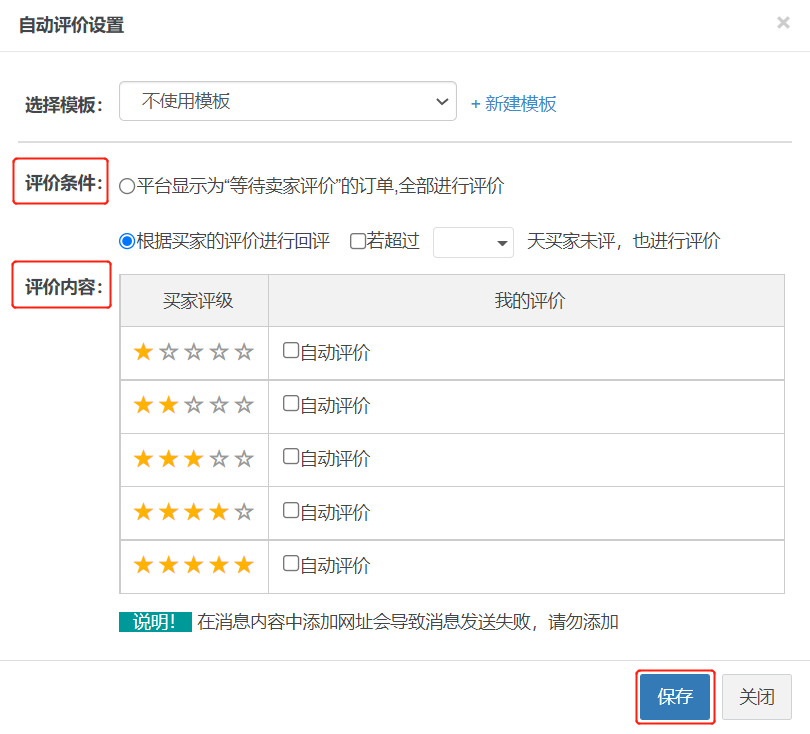Click the green 说明! notice badge

point(155,622)
